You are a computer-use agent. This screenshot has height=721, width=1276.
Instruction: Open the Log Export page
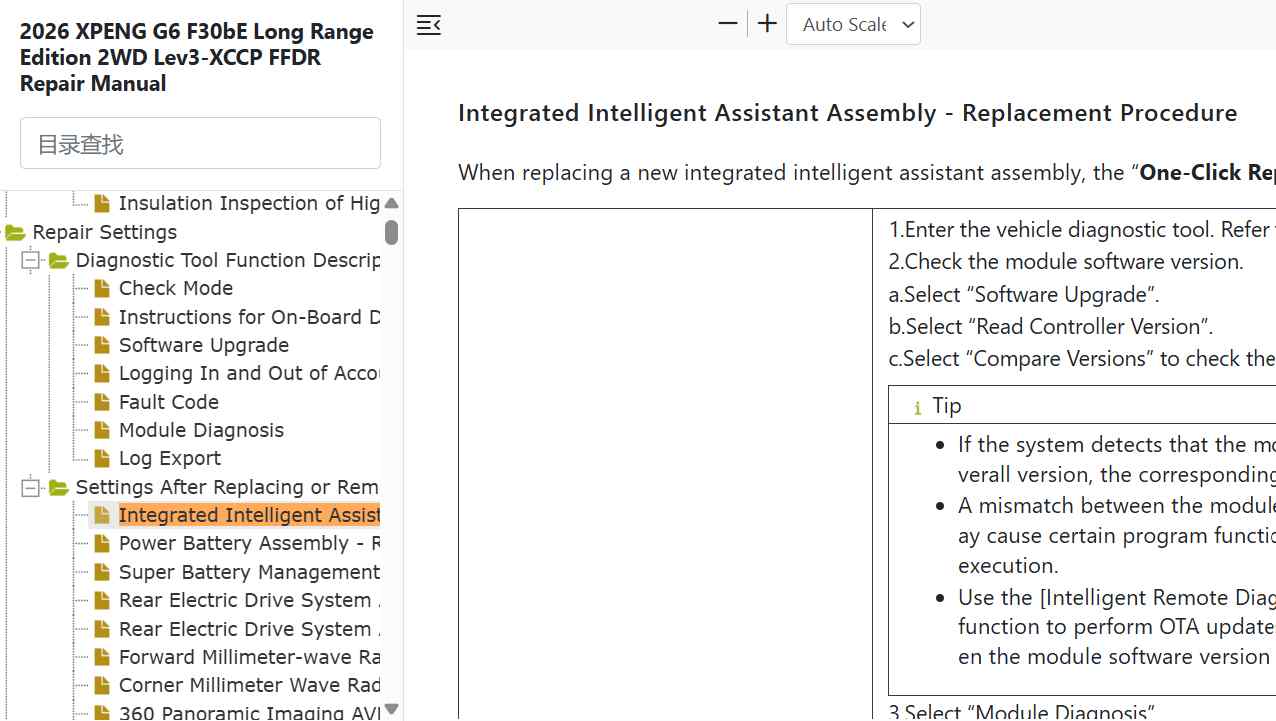coord(170,458)
